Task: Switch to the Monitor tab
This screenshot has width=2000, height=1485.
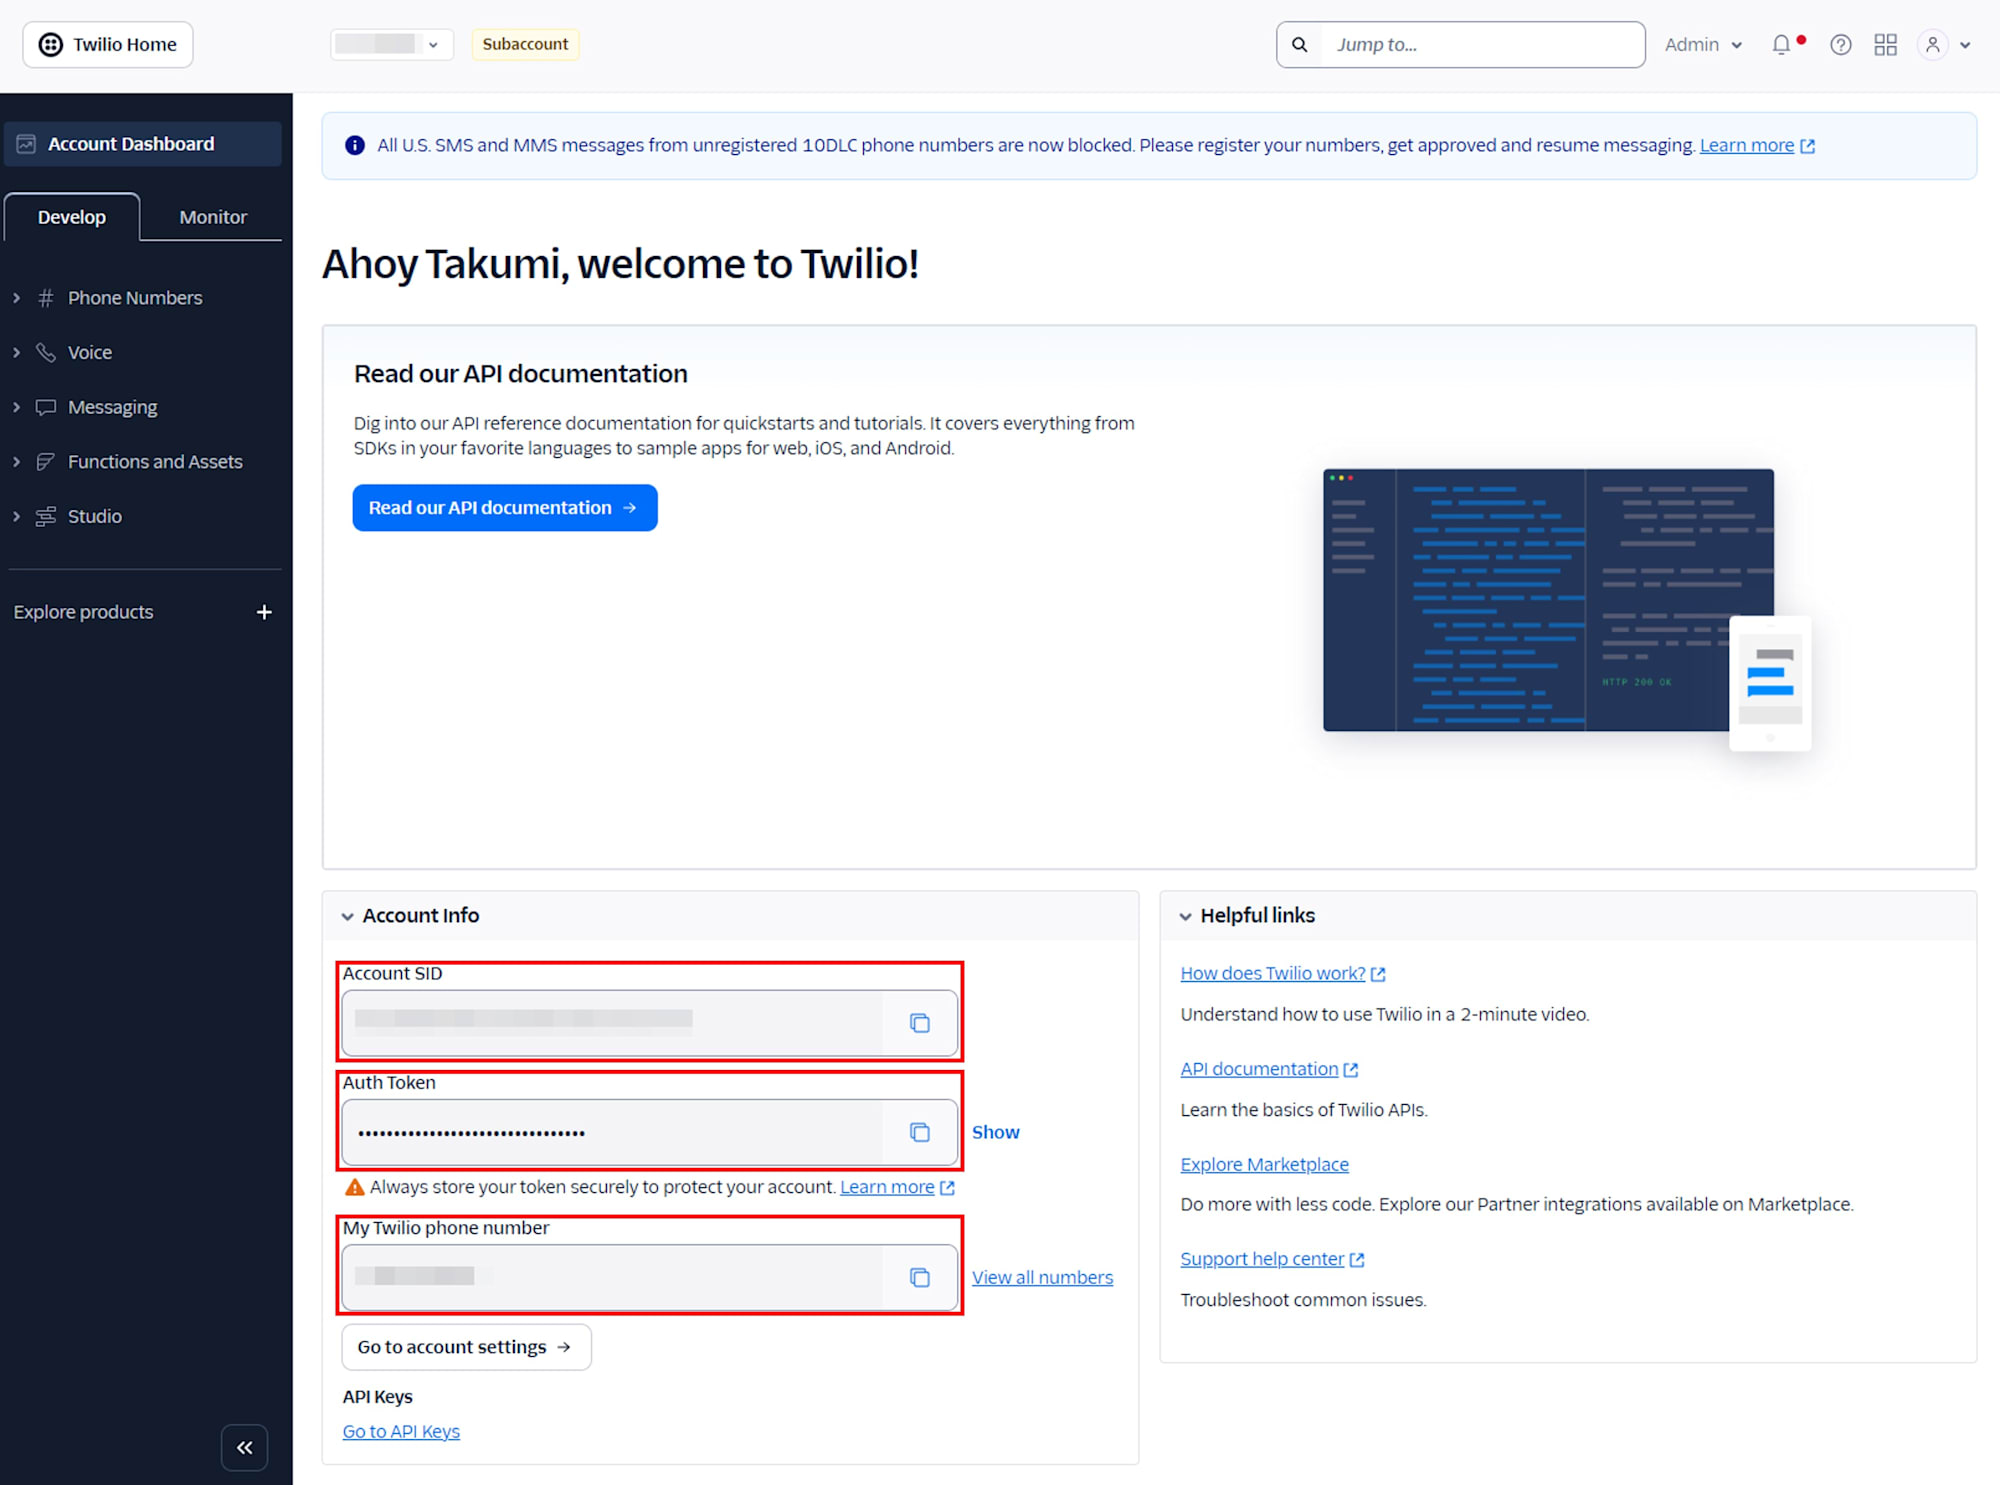Action: [x=213, y=217]
